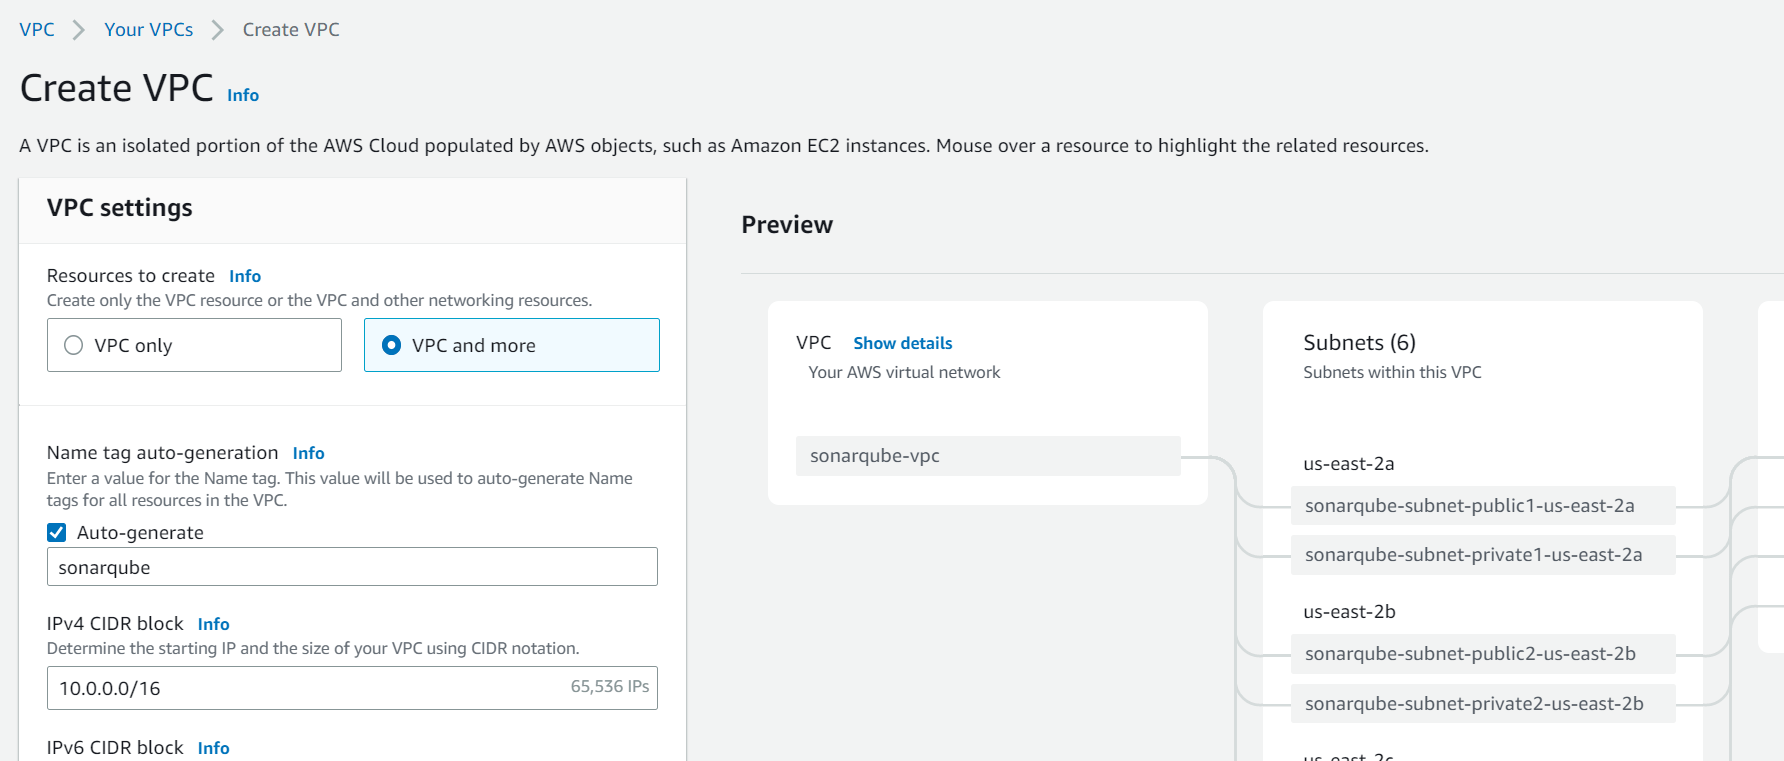The width and height of the screenshot is (1784, 761).
Task: Open Info next to IPv4 CIDR block
Action: click(213, 623)
